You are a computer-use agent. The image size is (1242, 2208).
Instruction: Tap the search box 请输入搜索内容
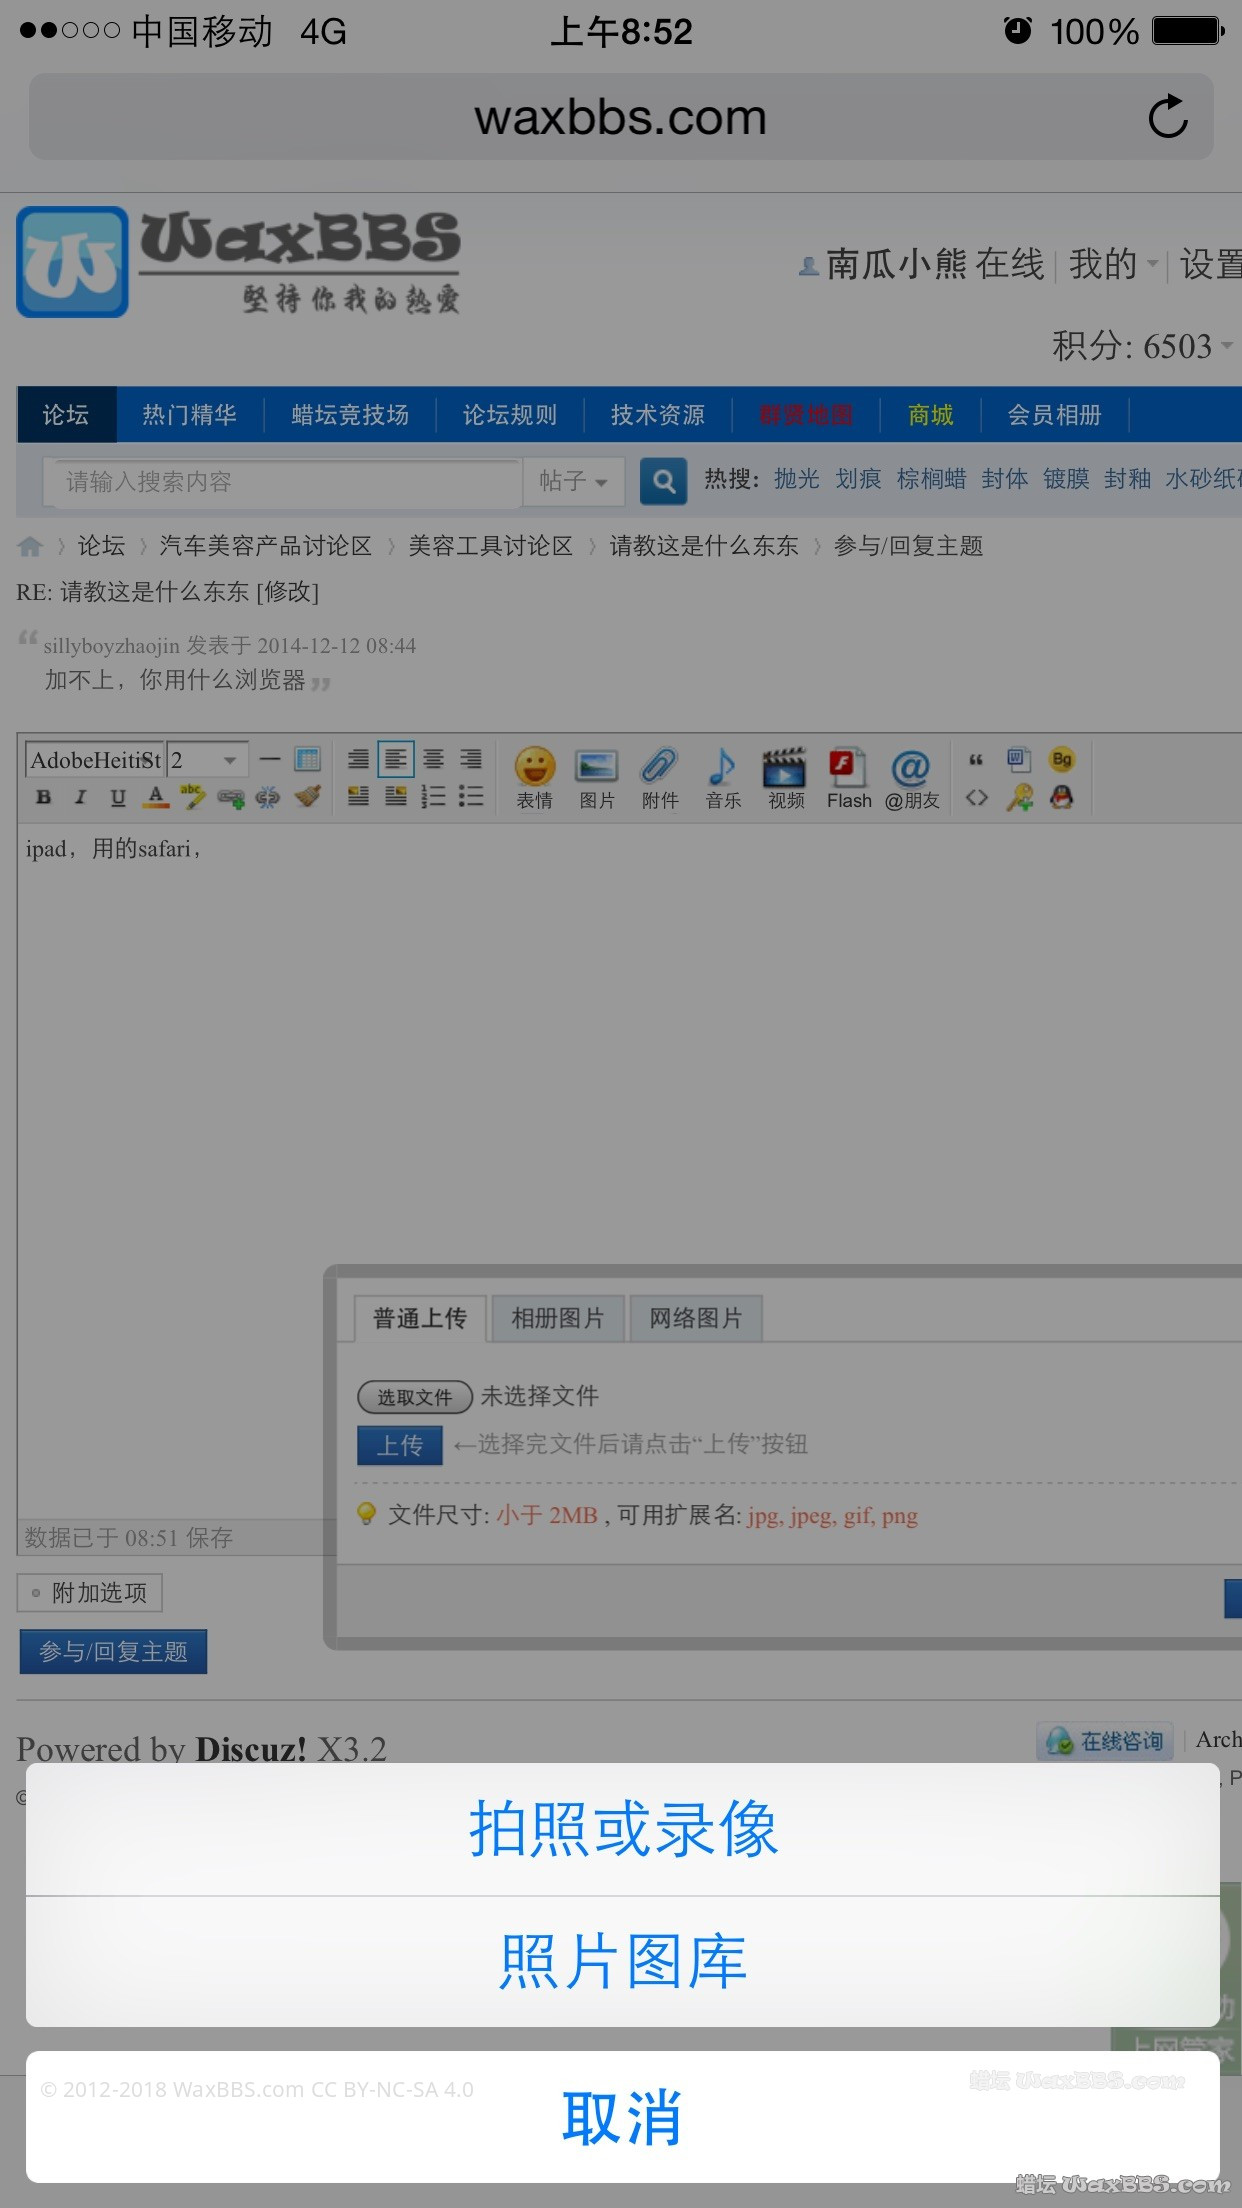coord(280,481)
